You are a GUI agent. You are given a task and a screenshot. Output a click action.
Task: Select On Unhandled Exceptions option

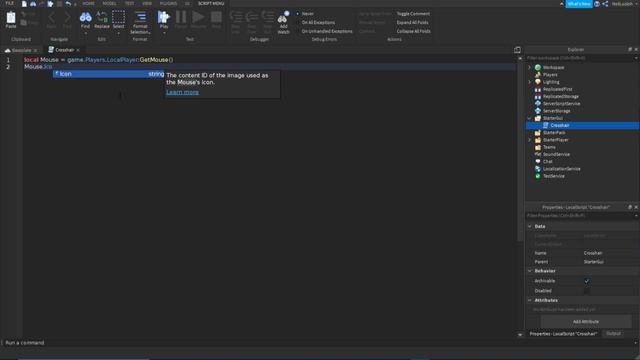coord(324,31)
